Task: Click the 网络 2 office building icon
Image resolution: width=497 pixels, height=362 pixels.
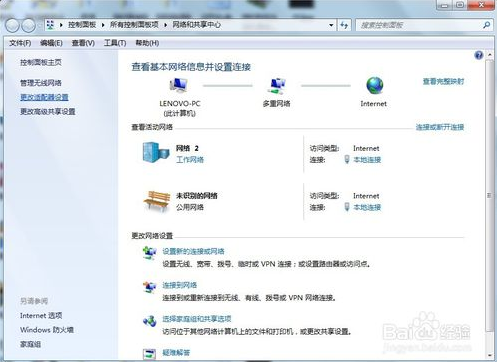Action: [x=156, y=152]
